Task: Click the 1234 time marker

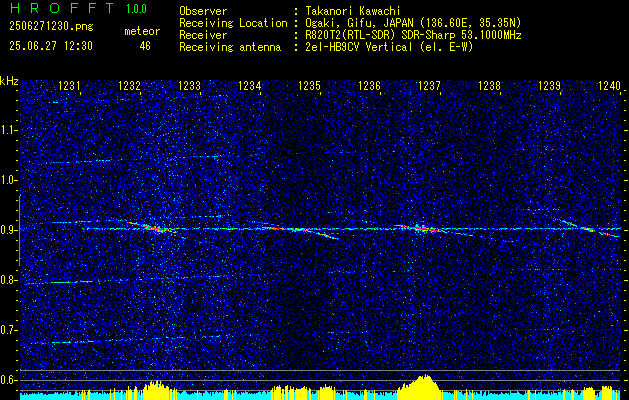Action: coord(249,85)
